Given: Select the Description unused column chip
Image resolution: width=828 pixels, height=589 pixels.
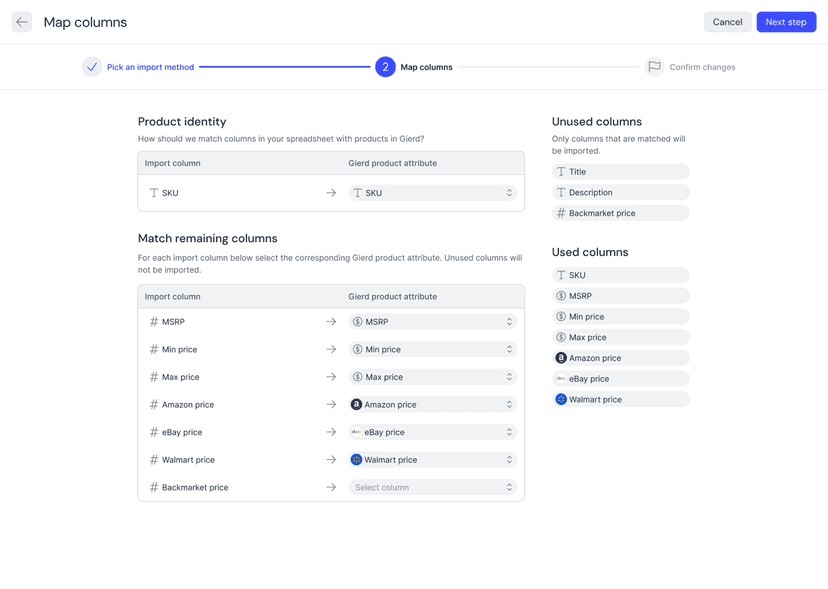Looking at the screenshot, I should click(620, 192).
